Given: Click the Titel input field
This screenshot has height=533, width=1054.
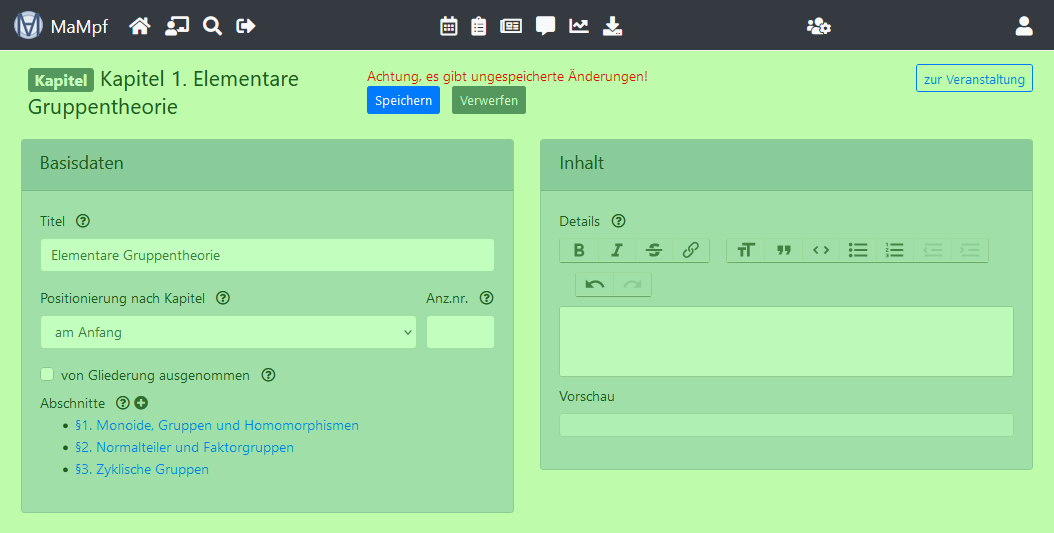Looking at the screenshot, I should [267, 255].
